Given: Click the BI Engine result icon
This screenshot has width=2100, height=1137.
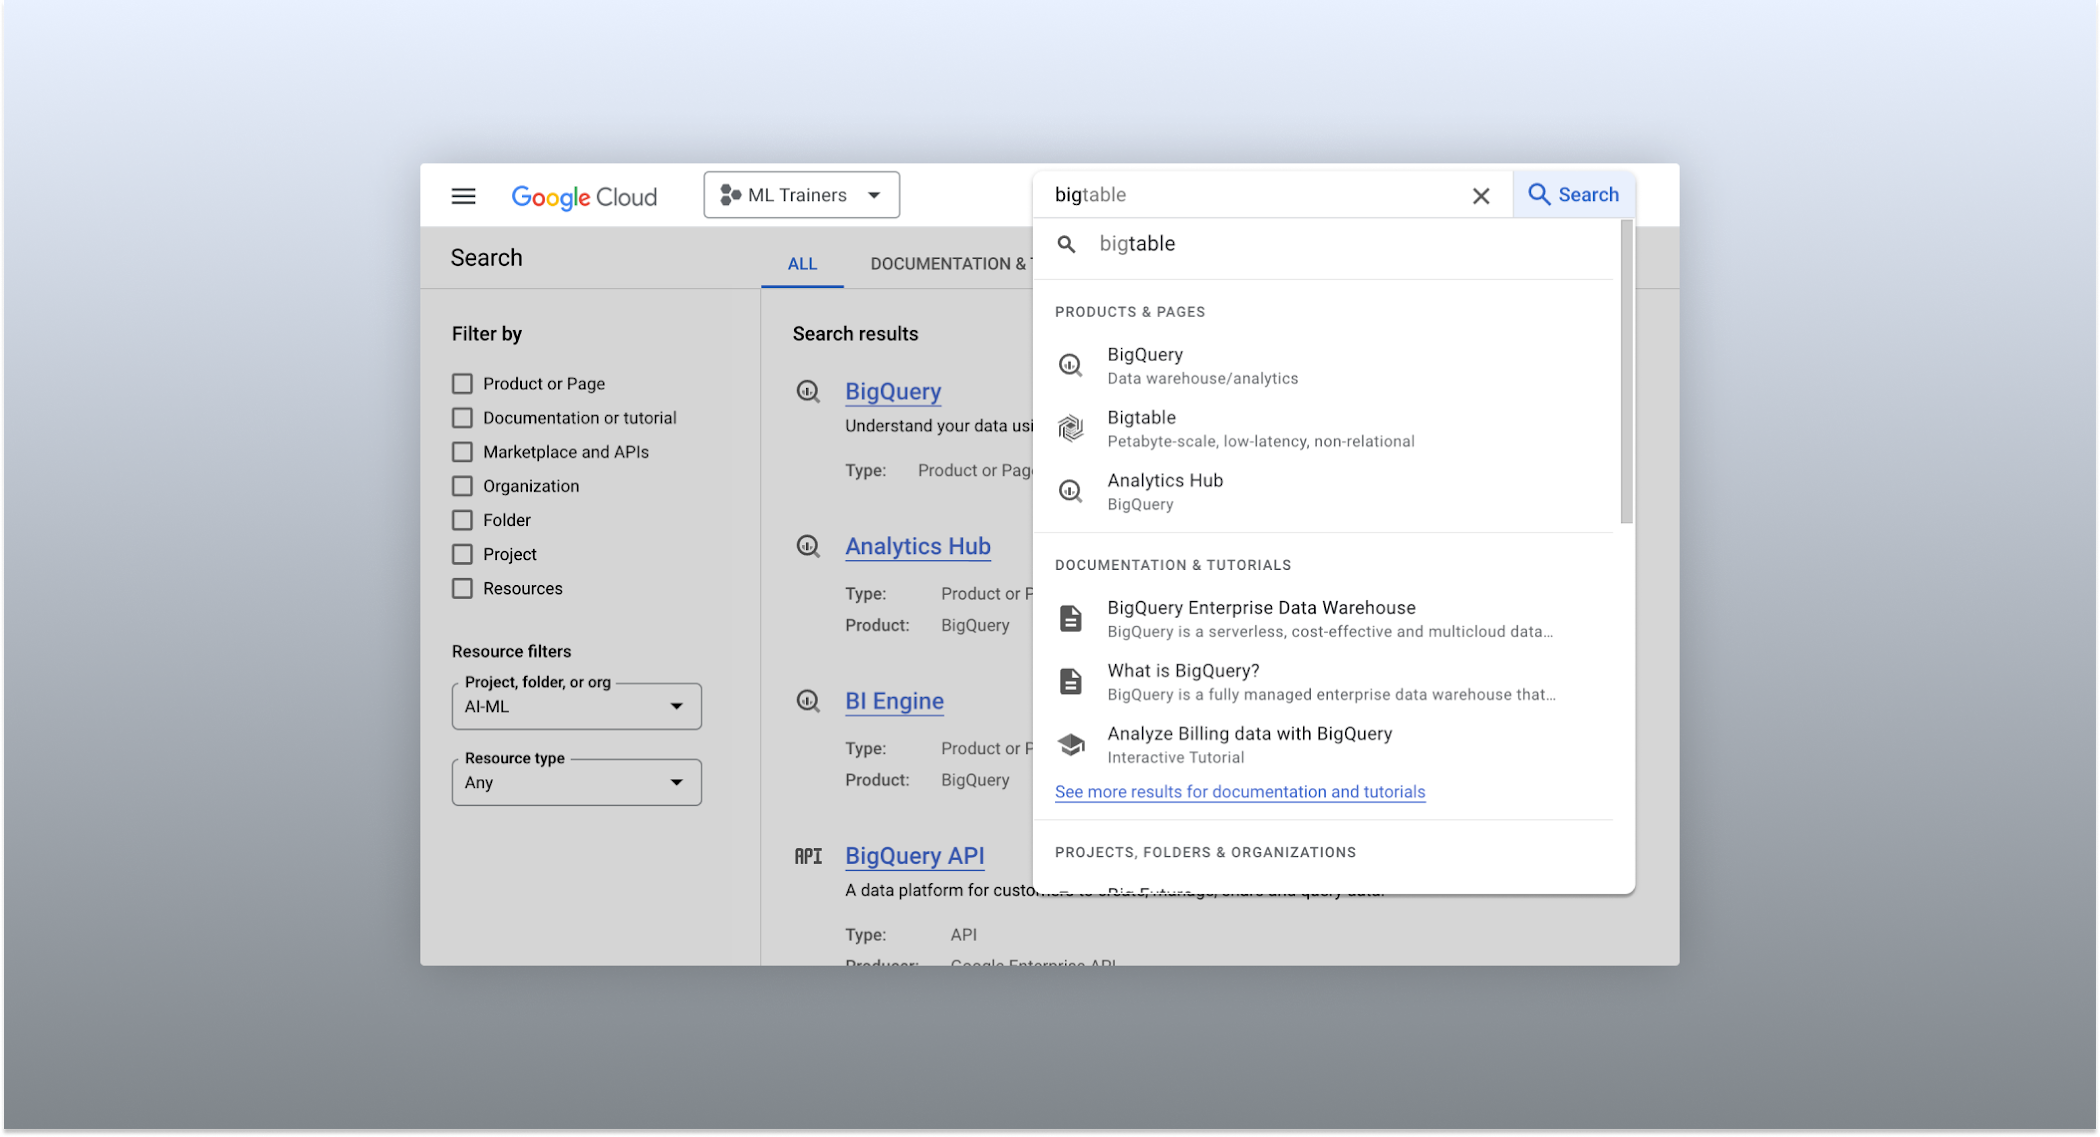Looking at the screenshot, I should [808, 701].
